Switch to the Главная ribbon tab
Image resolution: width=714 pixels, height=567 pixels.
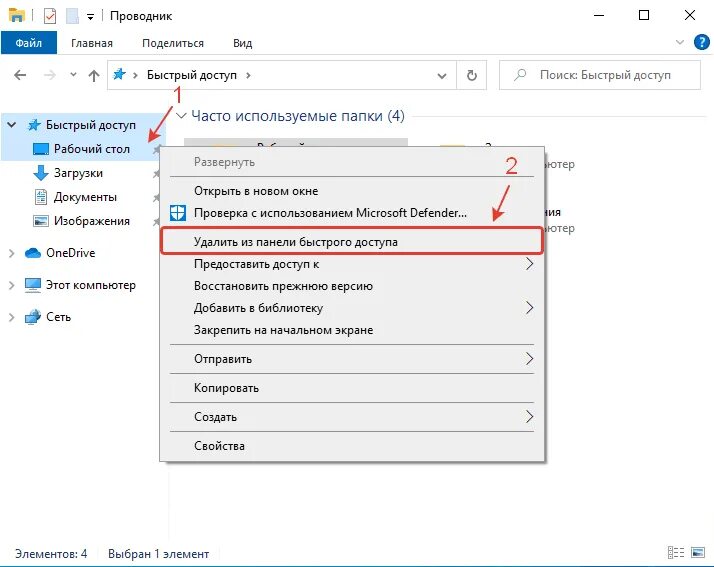coord(92,43)
